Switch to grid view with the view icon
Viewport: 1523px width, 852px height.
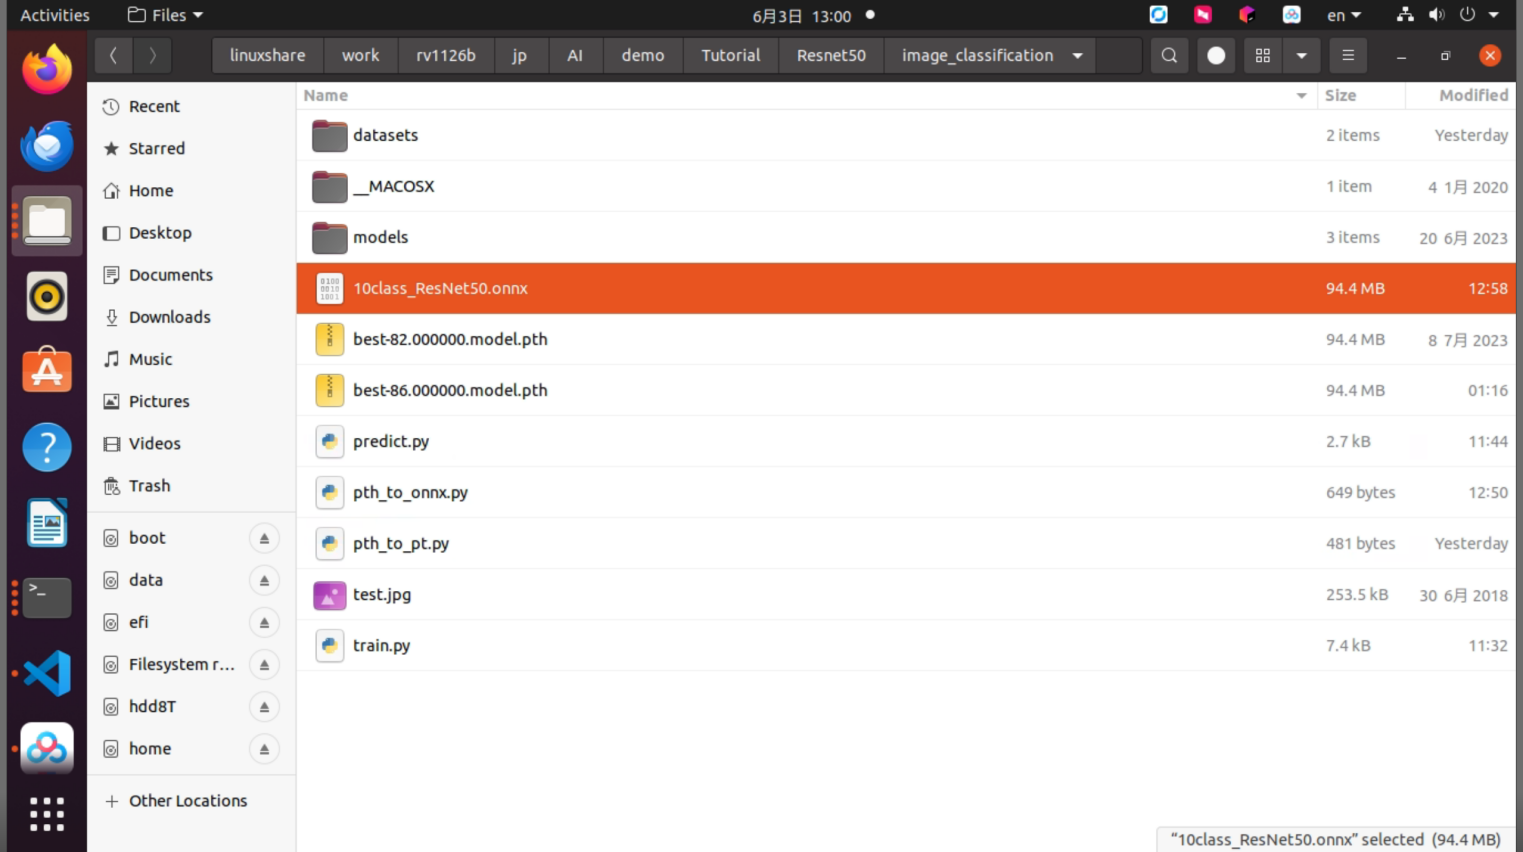(x=1263, y=56)
